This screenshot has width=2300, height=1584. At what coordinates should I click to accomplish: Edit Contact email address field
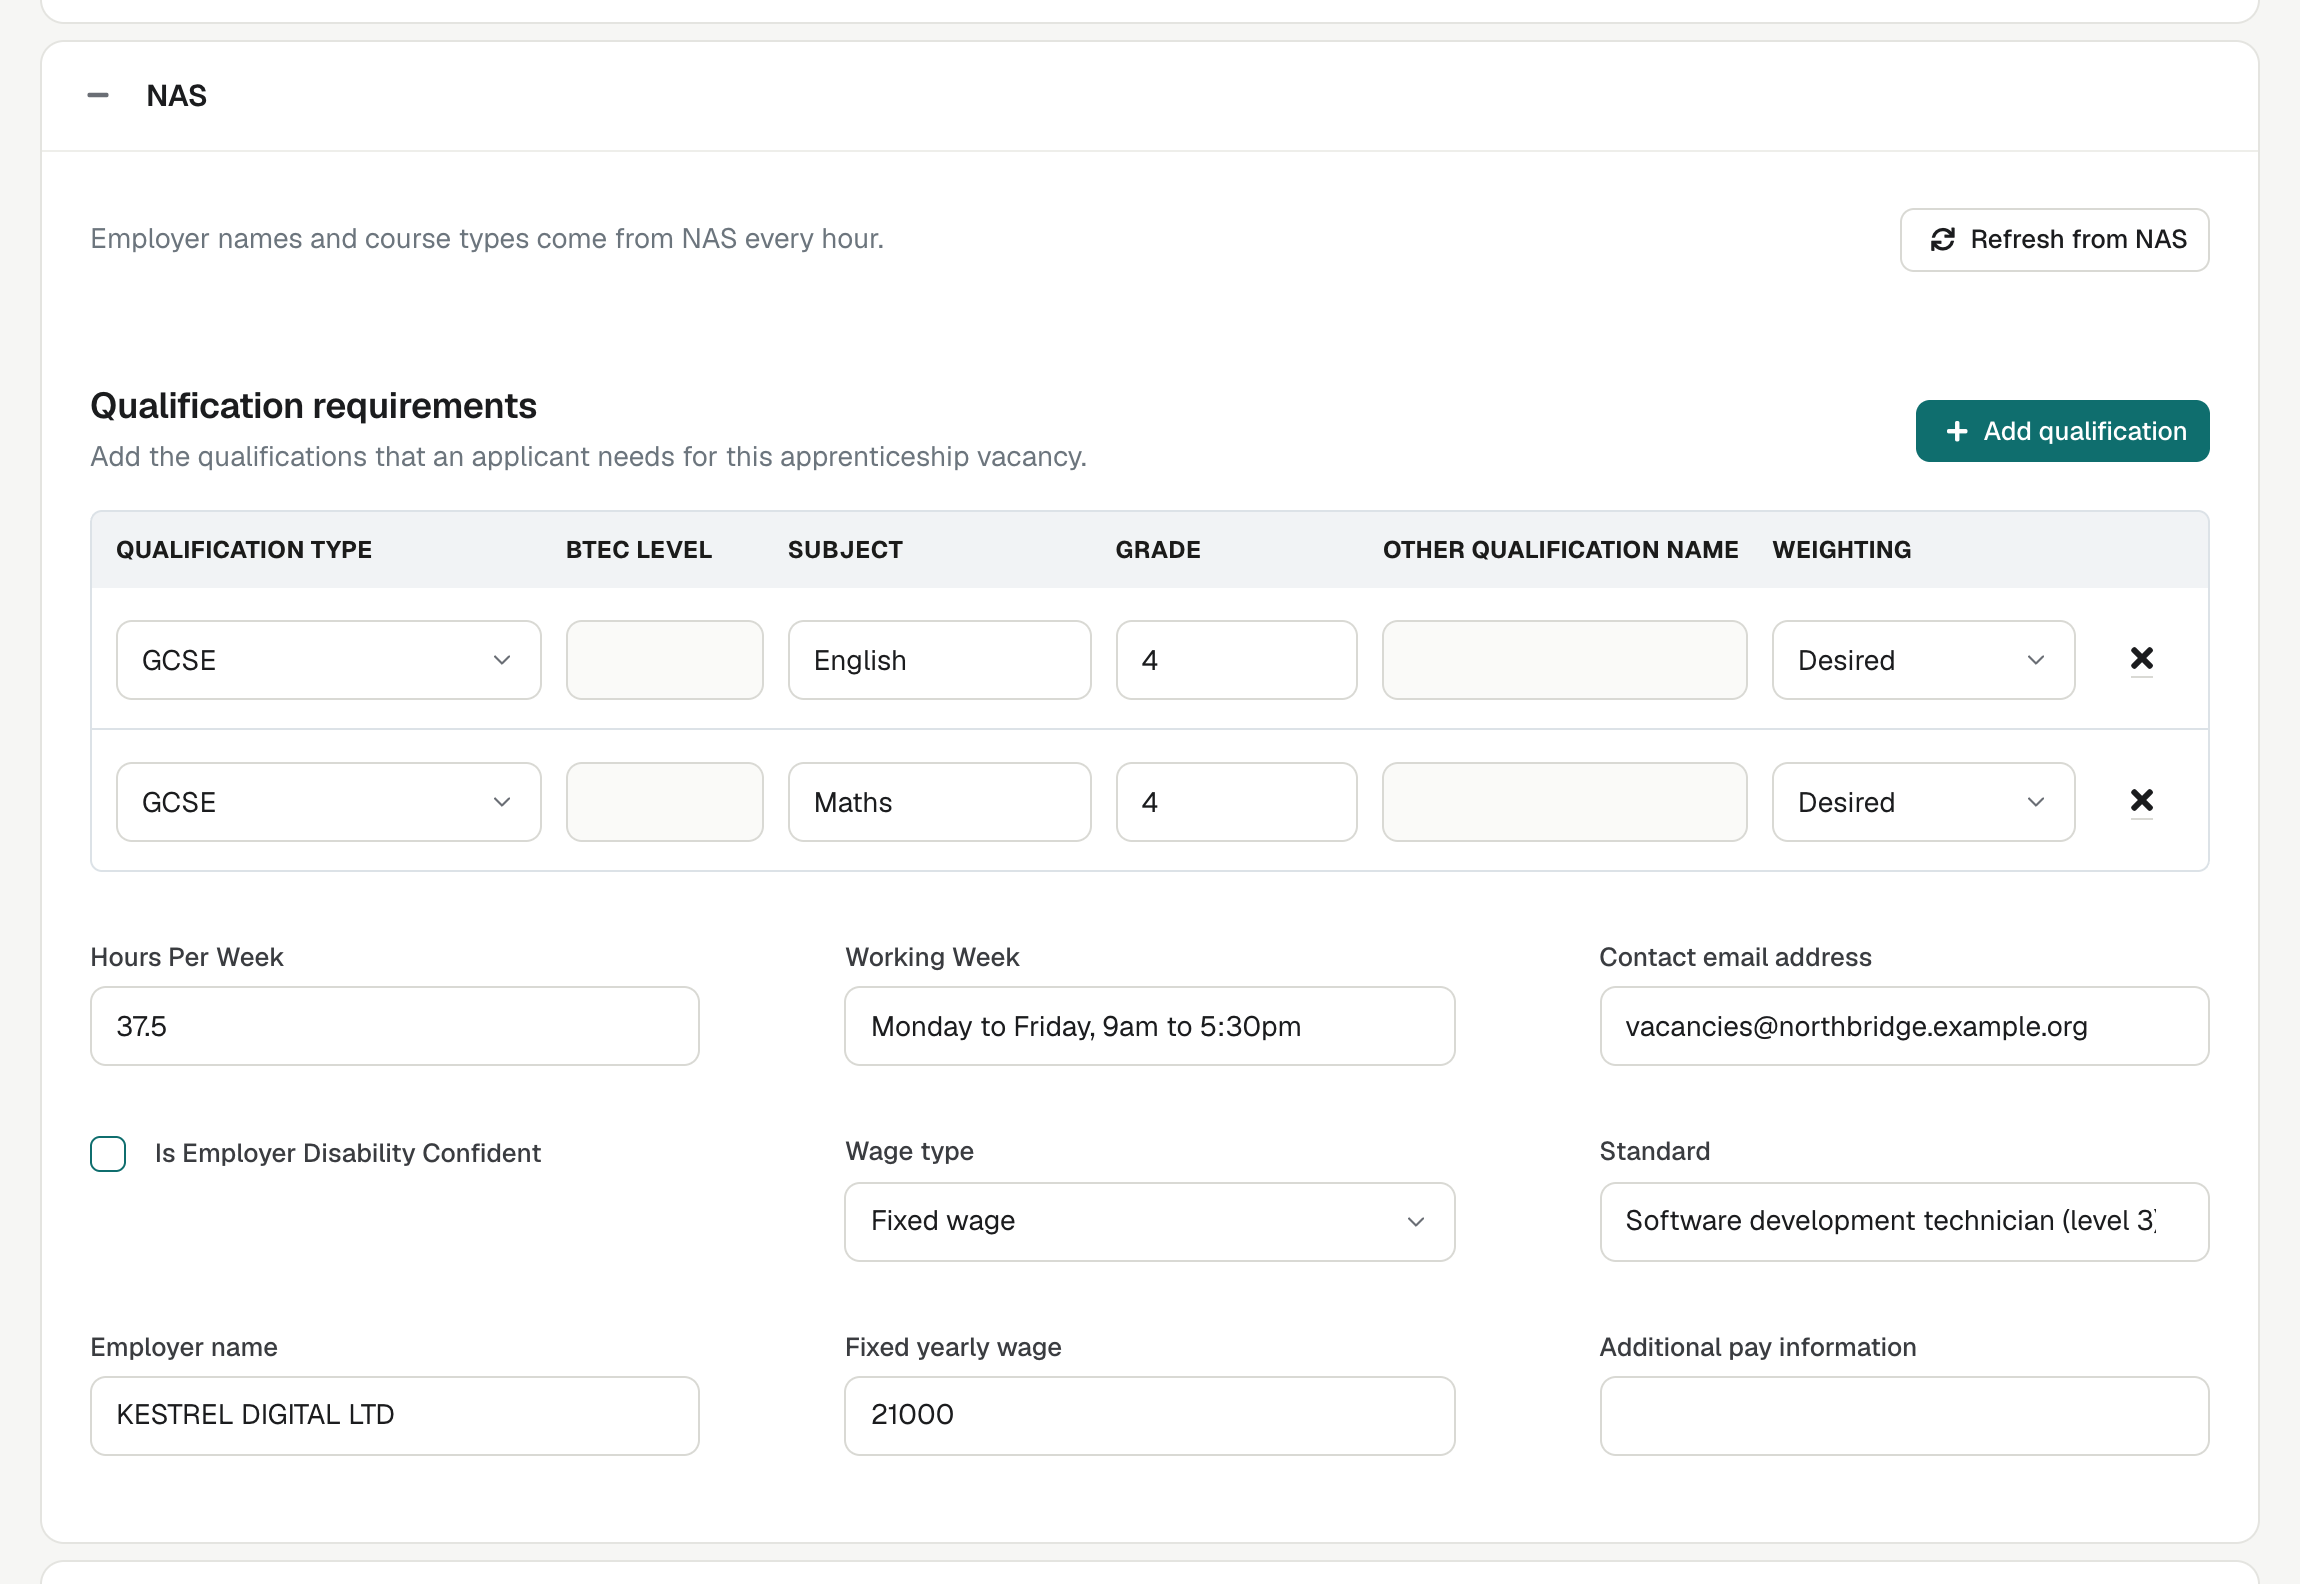point(1904,1026)
